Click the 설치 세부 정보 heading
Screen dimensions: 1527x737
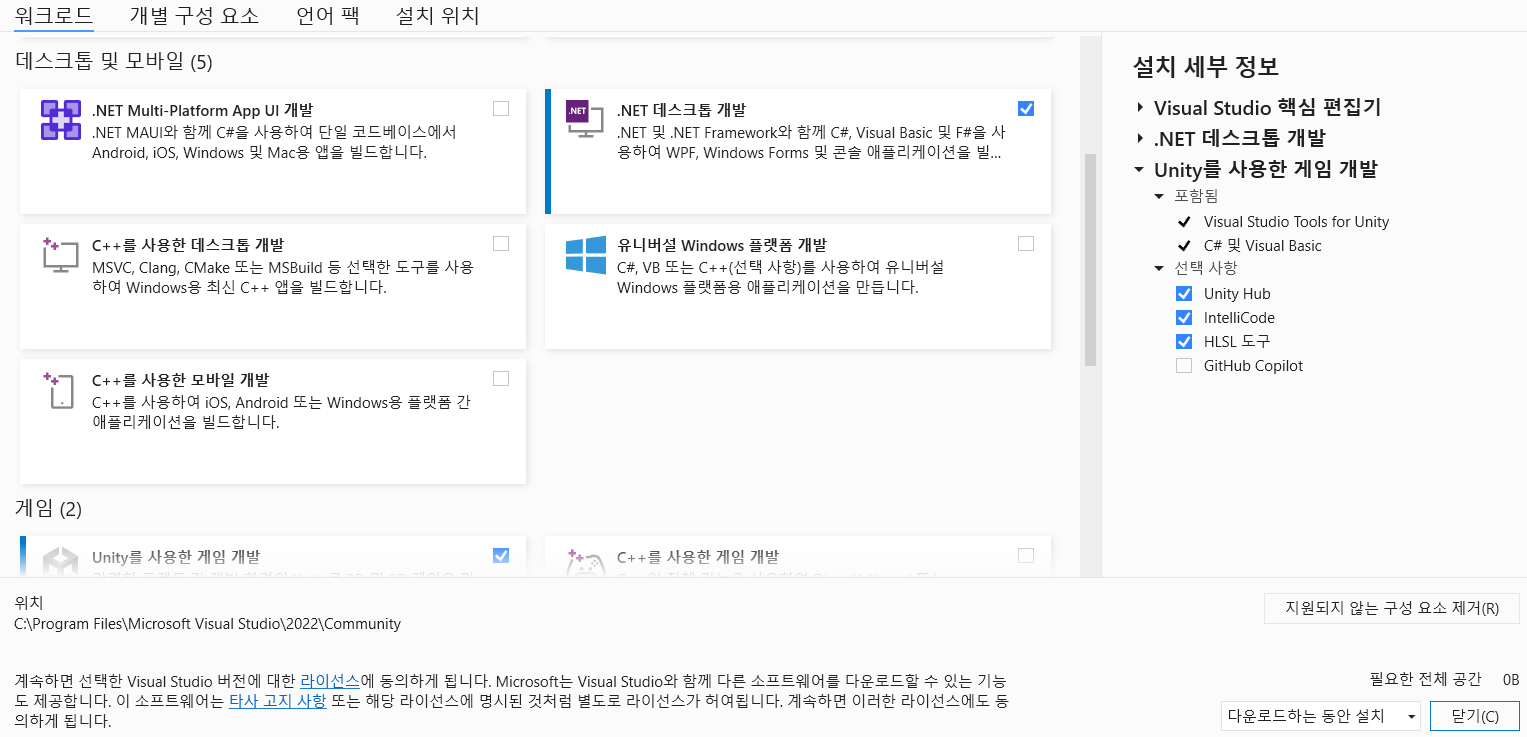pyautogui.click(x=1206, y=67)
